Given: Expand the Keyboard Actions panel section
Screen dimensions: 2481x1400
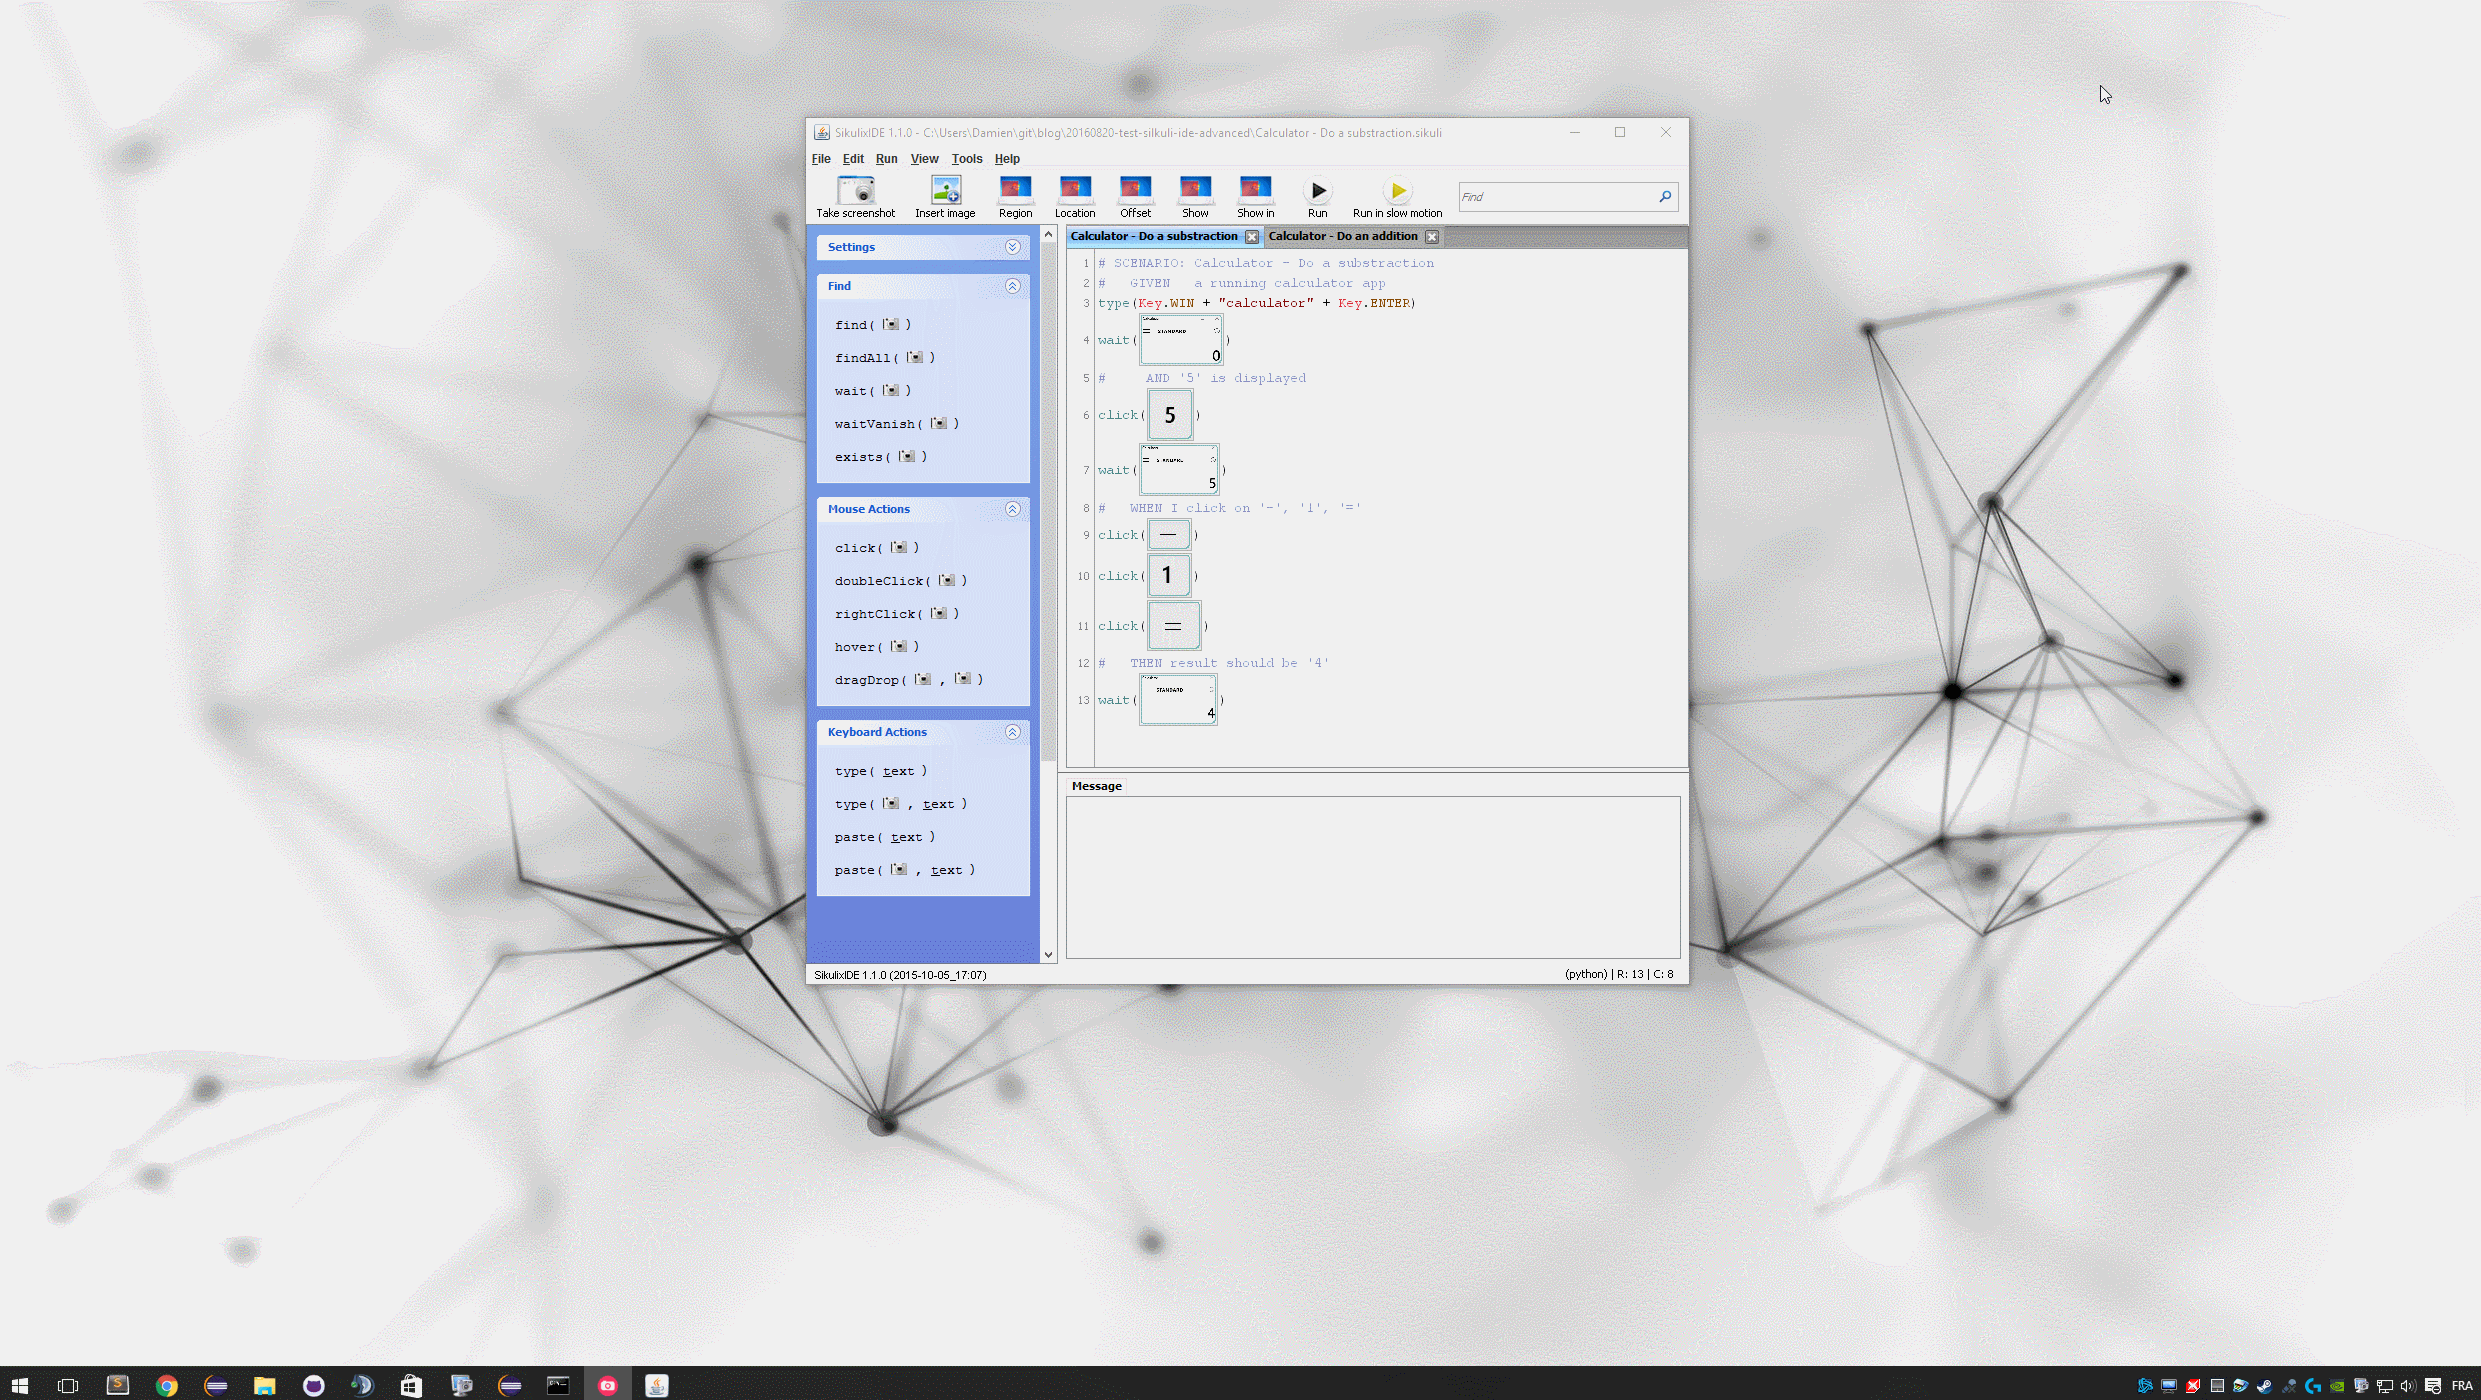Looking at the screenshot, I should (1012, 731).
